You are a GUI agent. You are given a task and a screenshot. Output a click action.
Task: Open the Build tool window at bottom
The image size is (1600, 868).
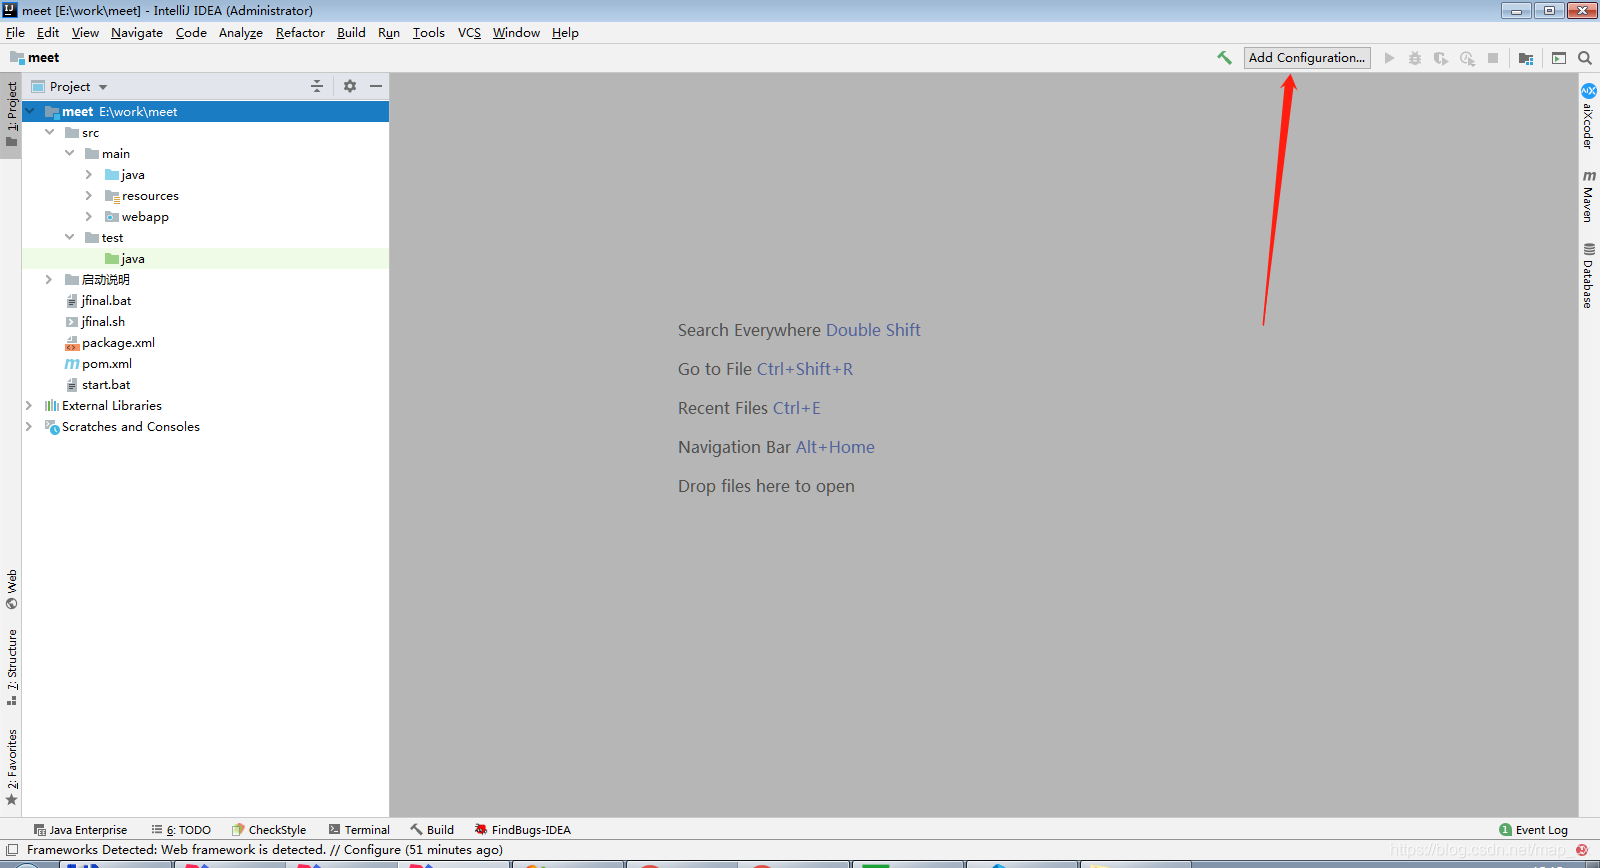point(432,830)
